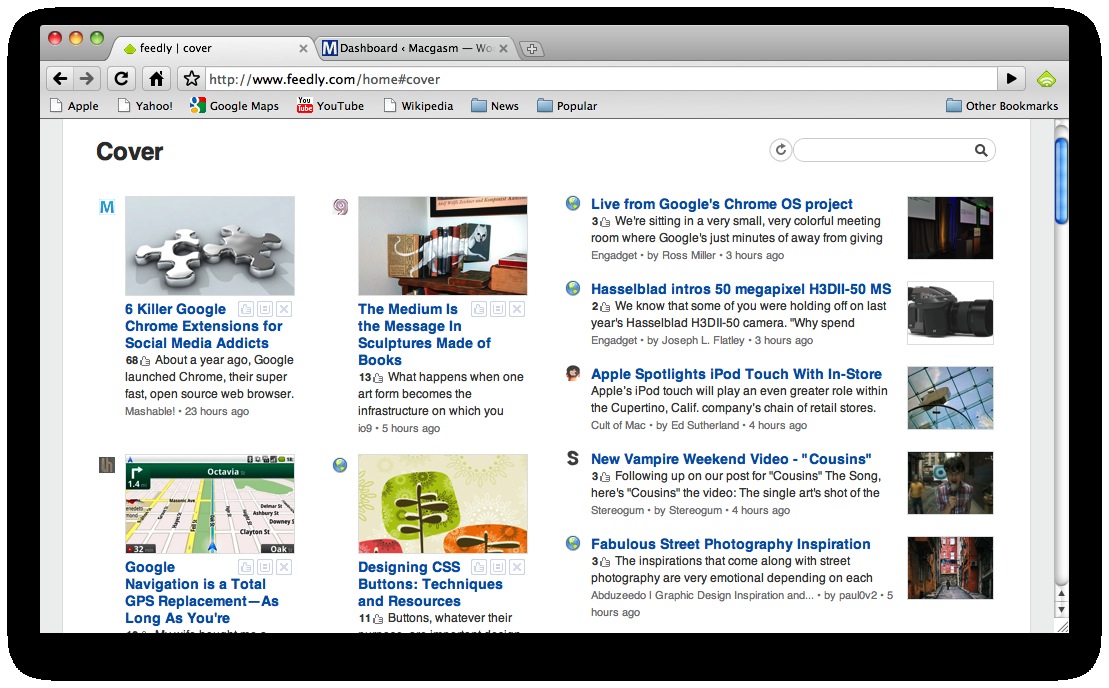This screenshot has width=1109, height=688.
Task: Like the Google Navigation GPS article
Action: click(x=246, y=567)
